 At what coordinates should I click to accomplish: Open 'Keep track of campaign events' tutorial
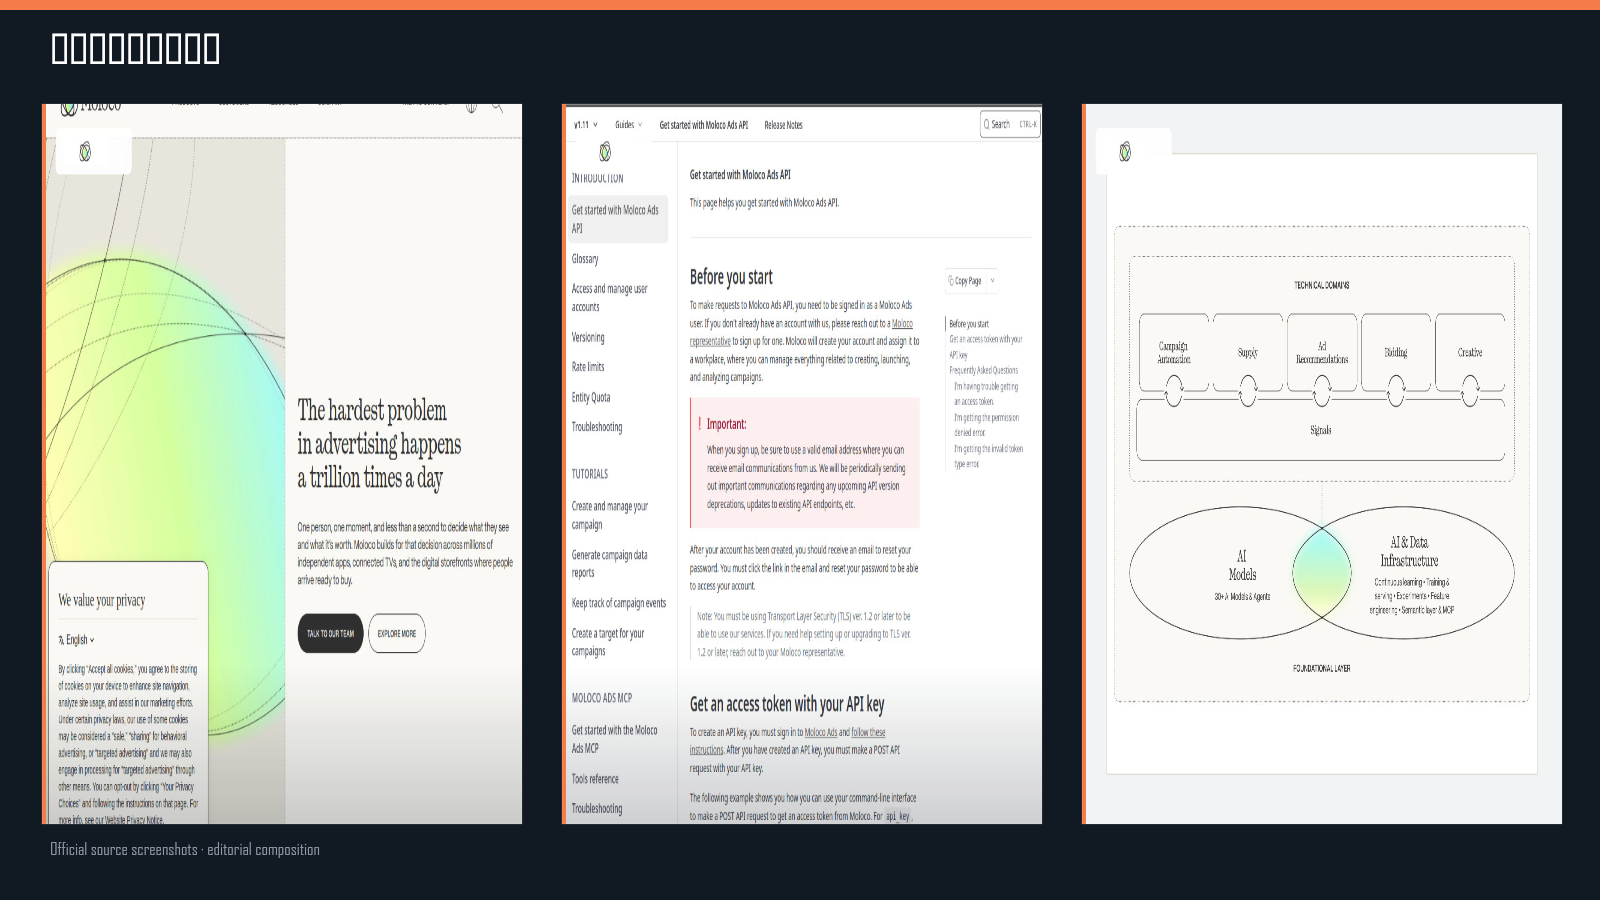(618, 603)
